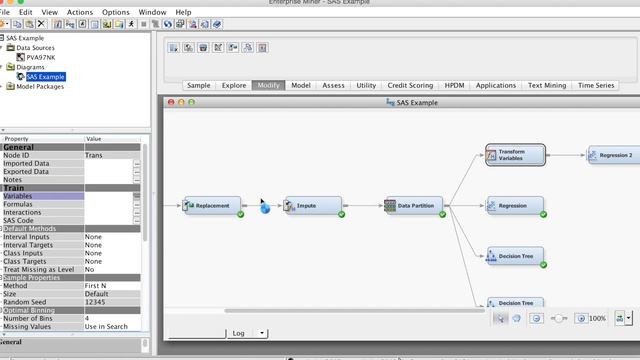This screenshot has height=360, width=640.
Task: Switch to the Explore tab
Action: point(234,85)
